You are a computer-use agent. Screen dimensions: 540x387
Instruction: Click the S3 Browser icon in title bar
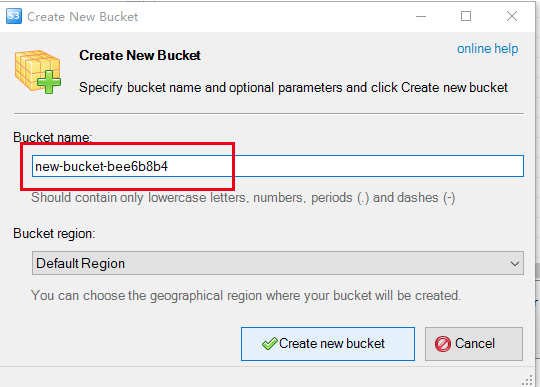coord(14,16)
